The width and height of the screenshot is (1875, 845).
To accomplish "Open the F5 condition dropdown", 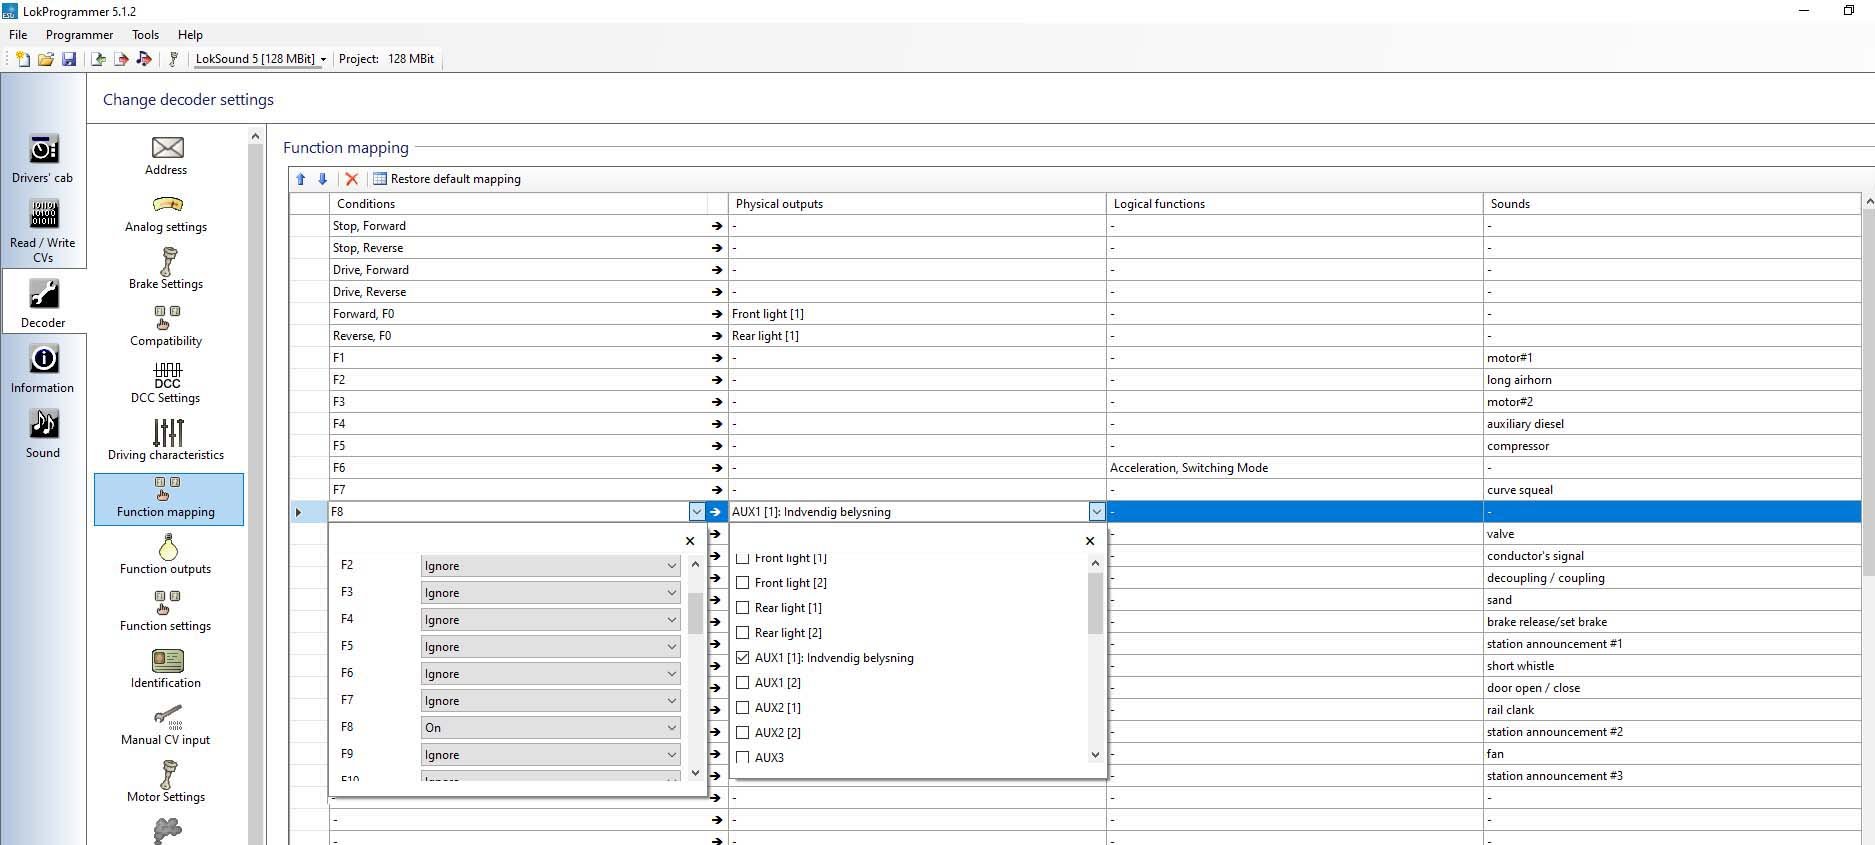I will tap(550, 647).
